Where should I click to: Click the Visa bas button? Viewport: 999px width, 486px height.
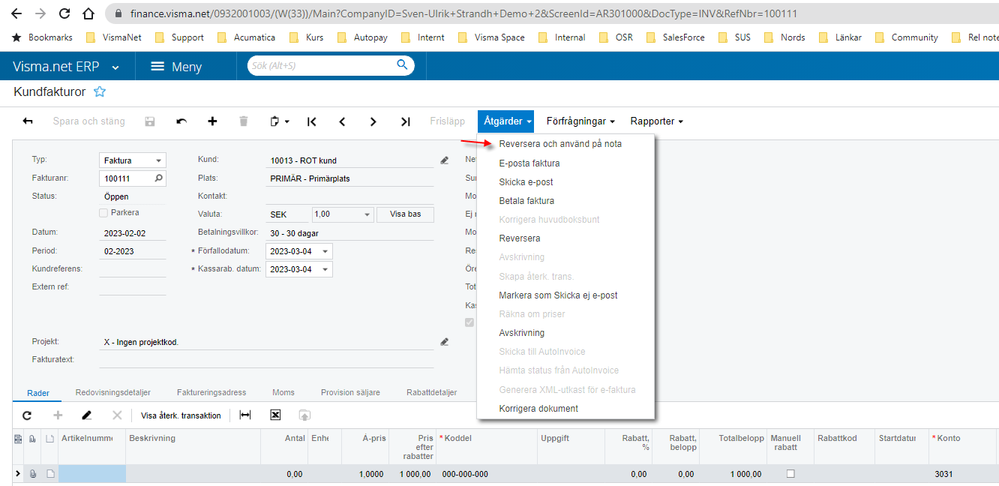coord(405,215)
